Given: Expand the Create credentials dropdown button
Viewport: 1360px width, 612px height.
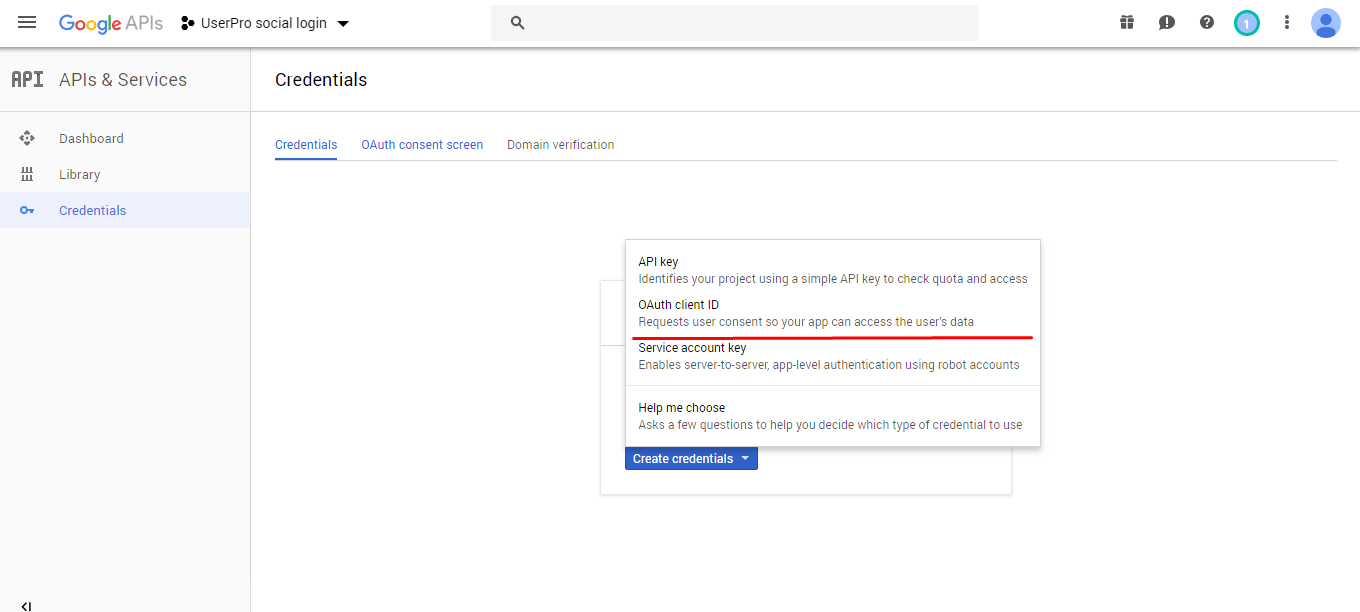Looking at the screenshot, I should tap(691, 459).
